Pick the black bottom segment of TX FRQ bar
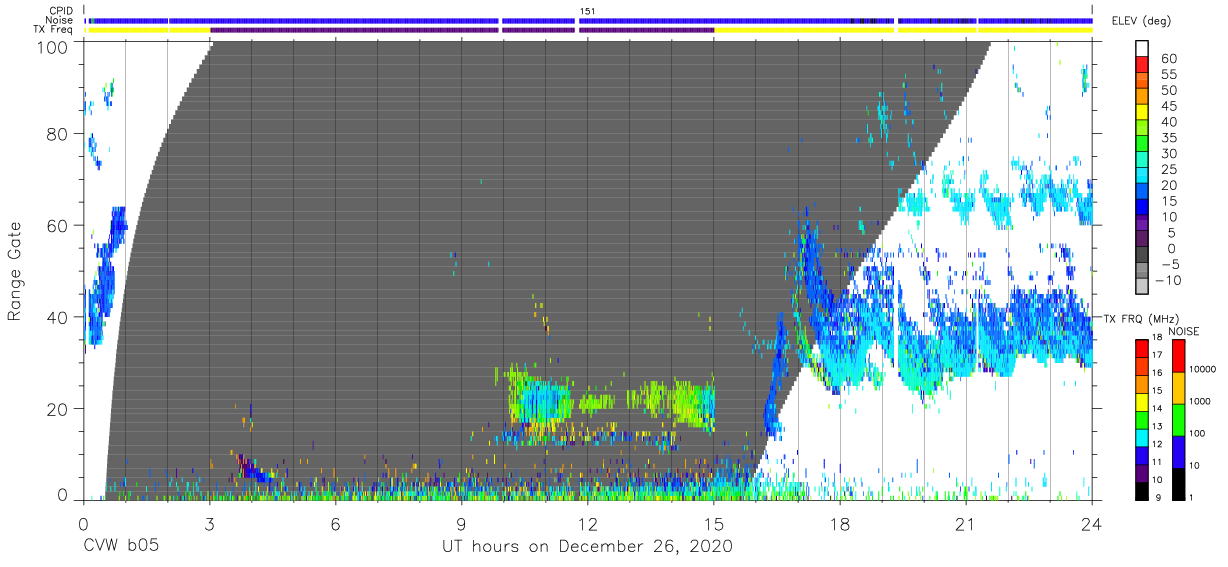The image size is (1228, 567). tap(1143, 489)
